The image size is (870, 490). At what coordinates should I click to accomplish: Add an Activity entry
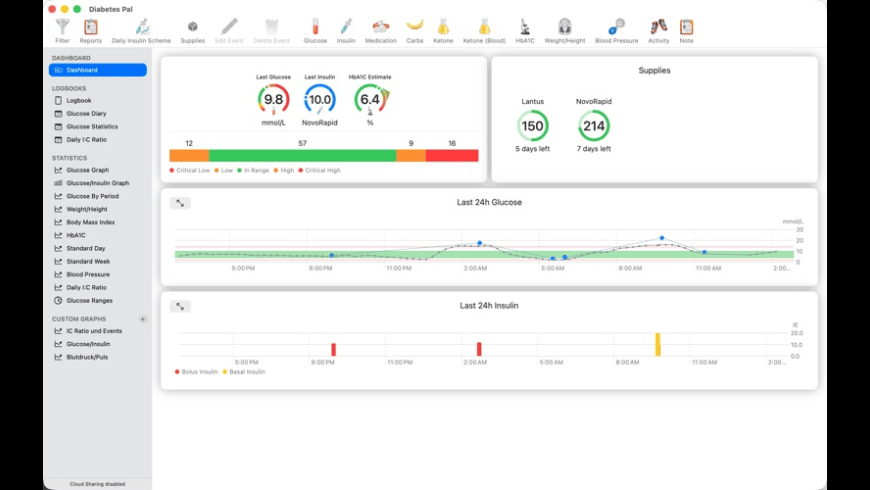659,31
